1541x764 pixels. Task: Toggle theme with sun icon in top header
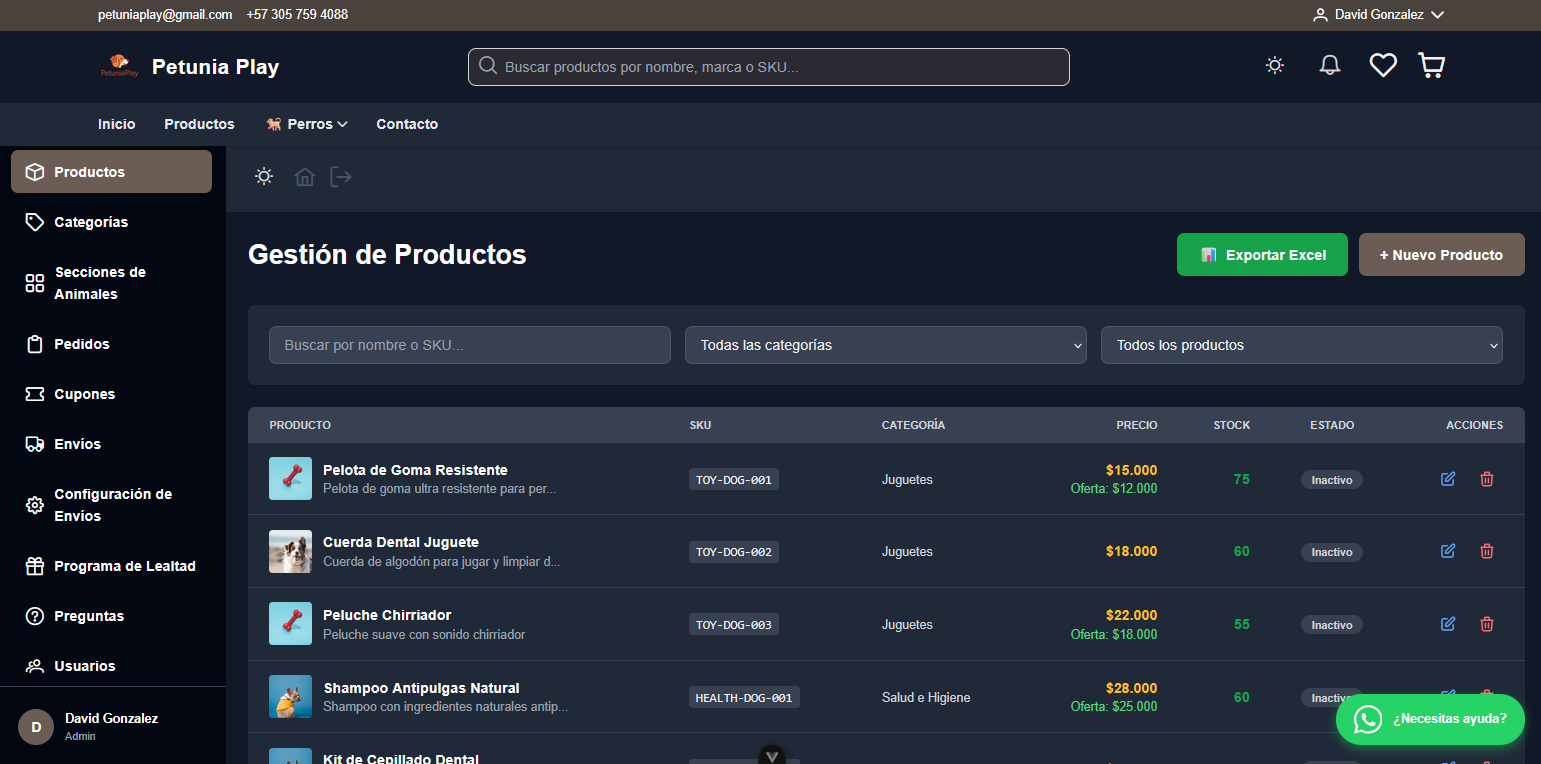tap(1274, 66)
